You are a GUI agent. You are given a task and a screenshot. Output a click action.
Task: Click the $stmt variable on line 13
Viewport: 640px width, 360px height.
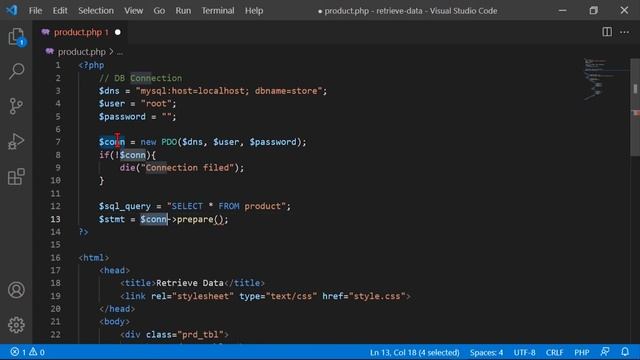pos(112,219)
